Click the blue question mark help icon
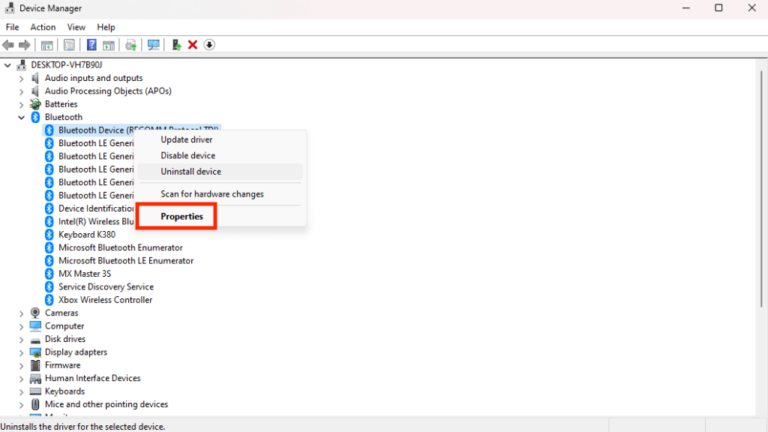 pos(92,45)
